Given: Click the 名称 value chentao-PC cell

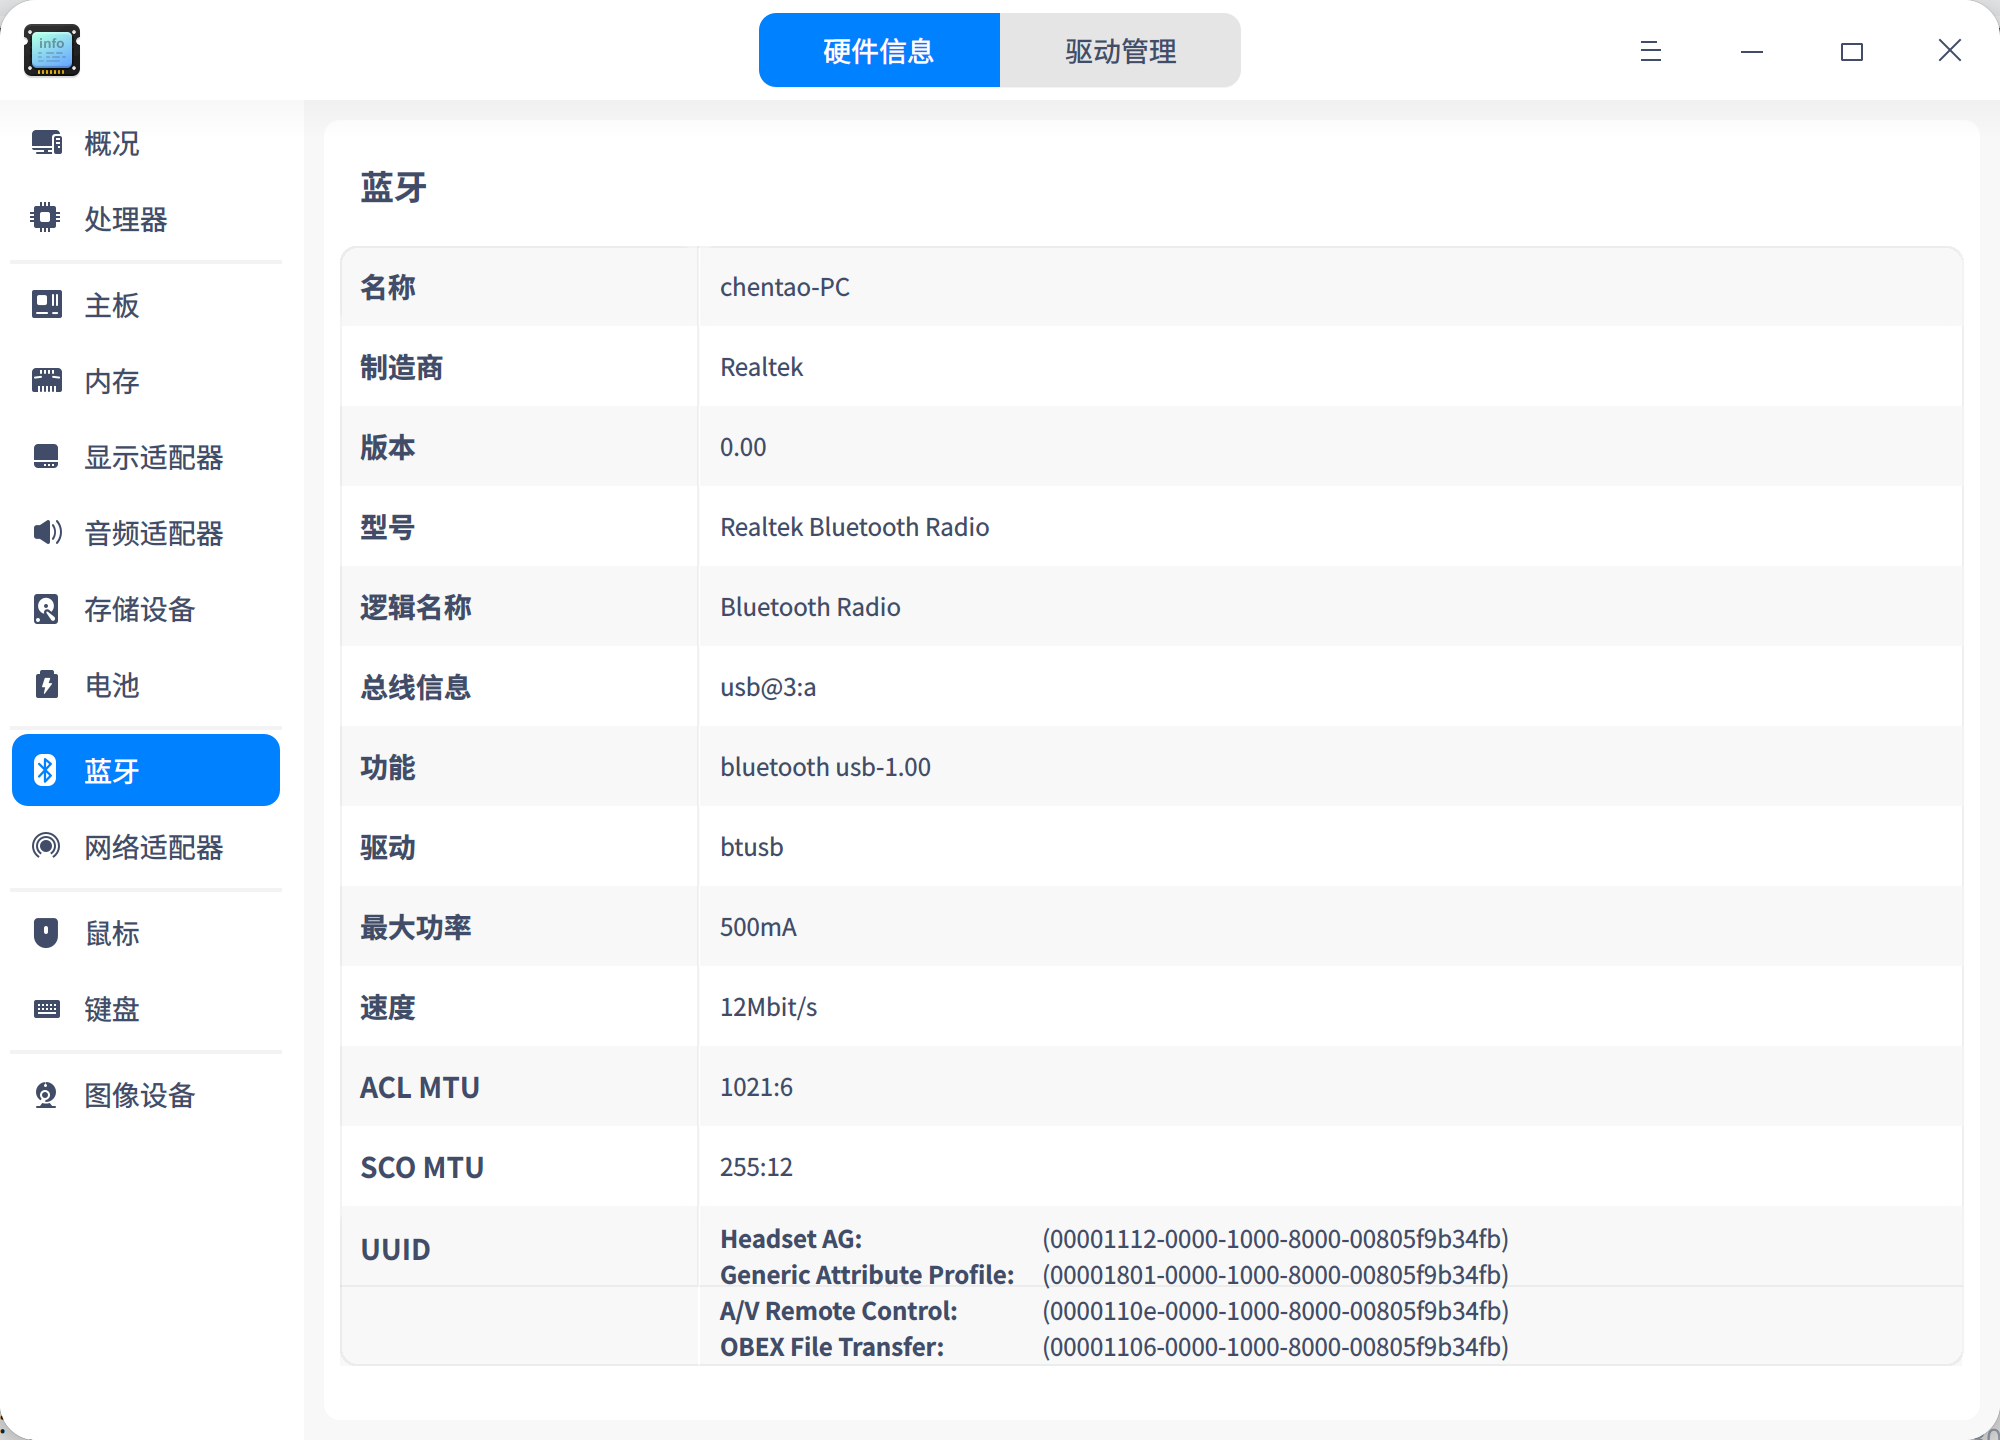Looking at the screenshot, I should pos(785,287).
